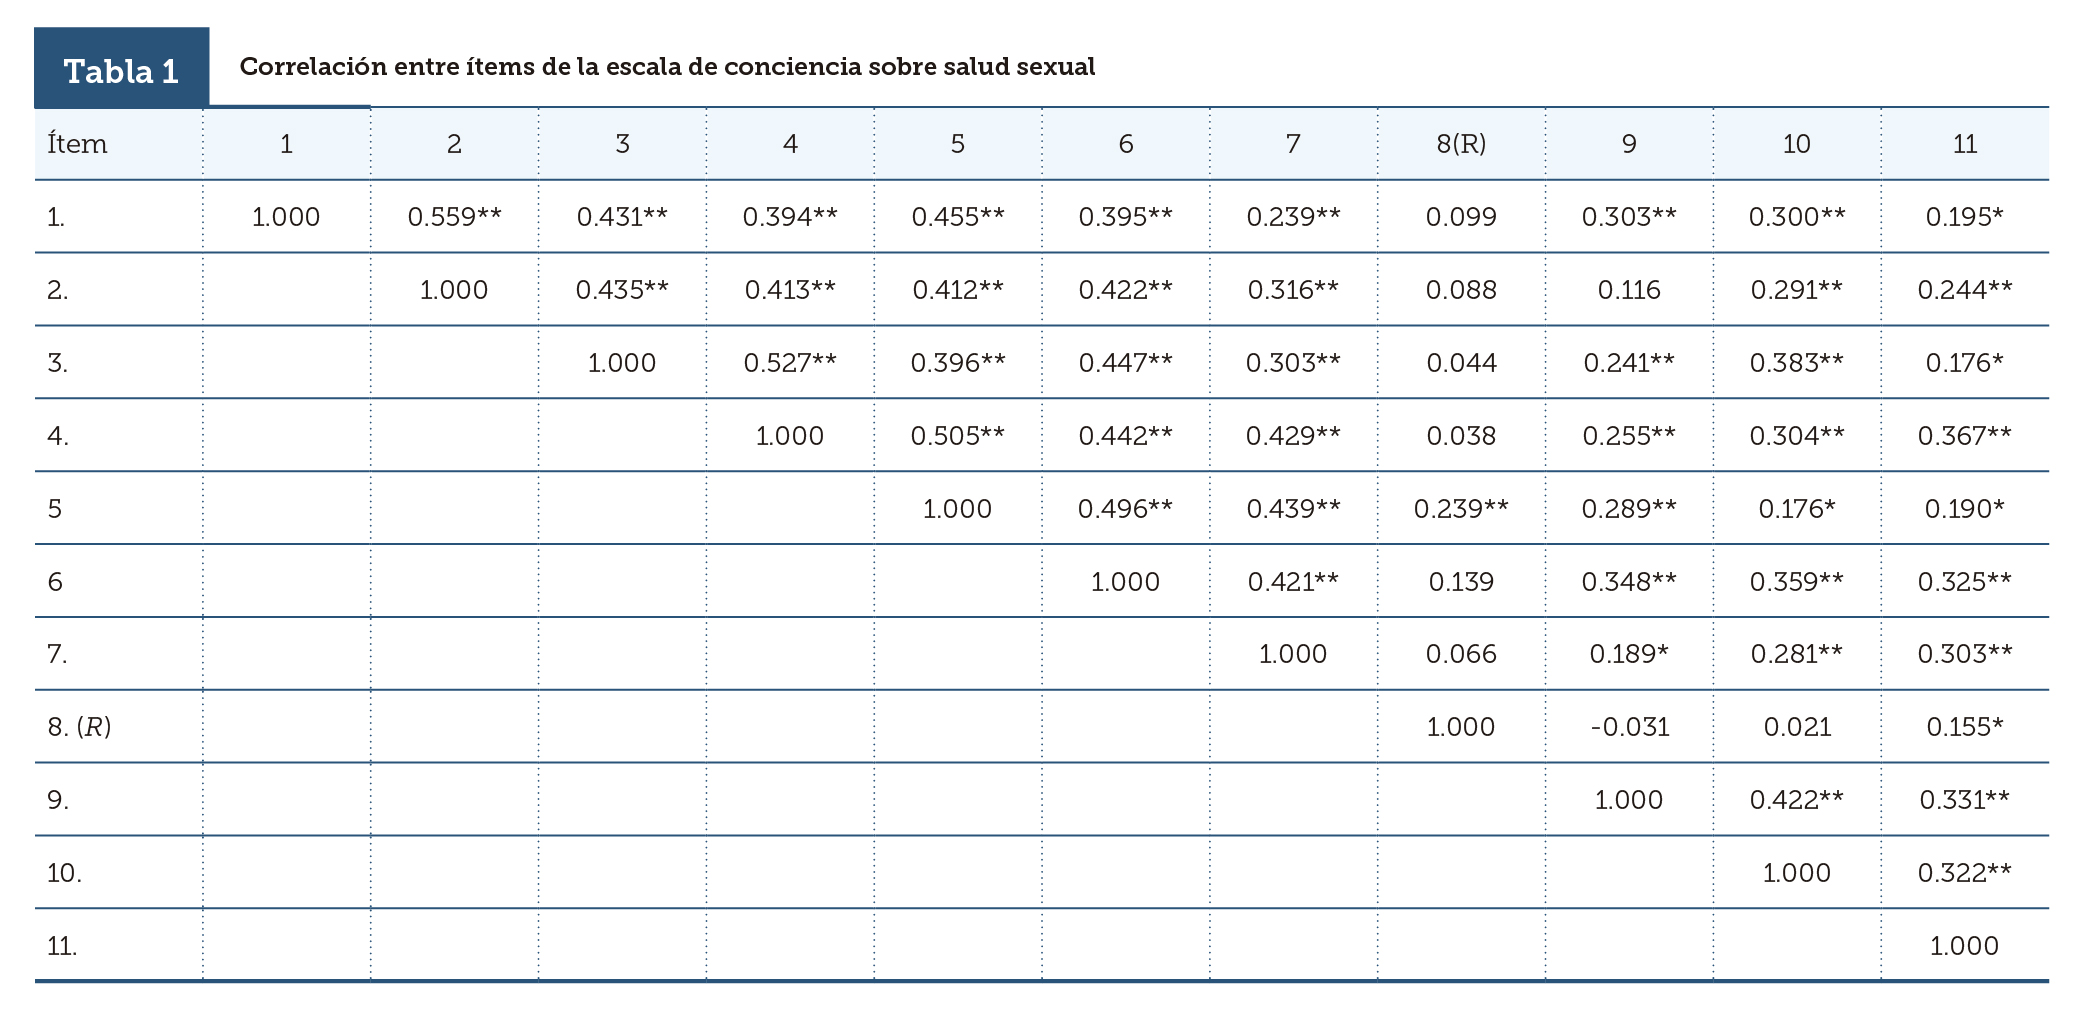Image resolution: width=2088 pixels, height=1021 pixels.
Task: Click the 1.000 value in row 11
Action: 1964,946
